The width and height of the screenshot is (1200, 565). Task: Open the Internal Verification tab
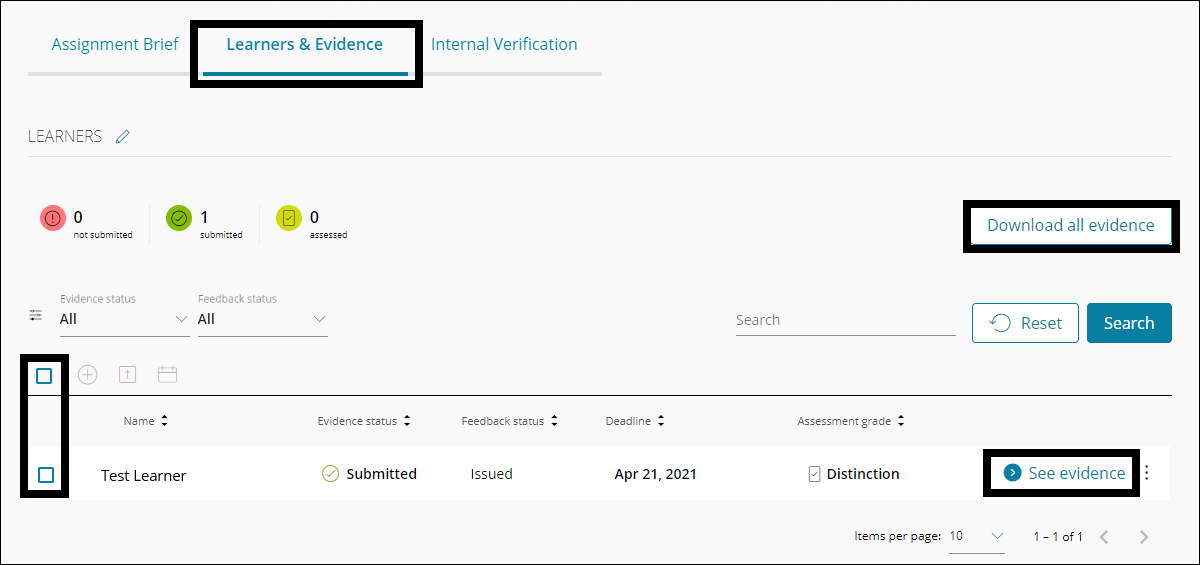[x=504, y=44]
